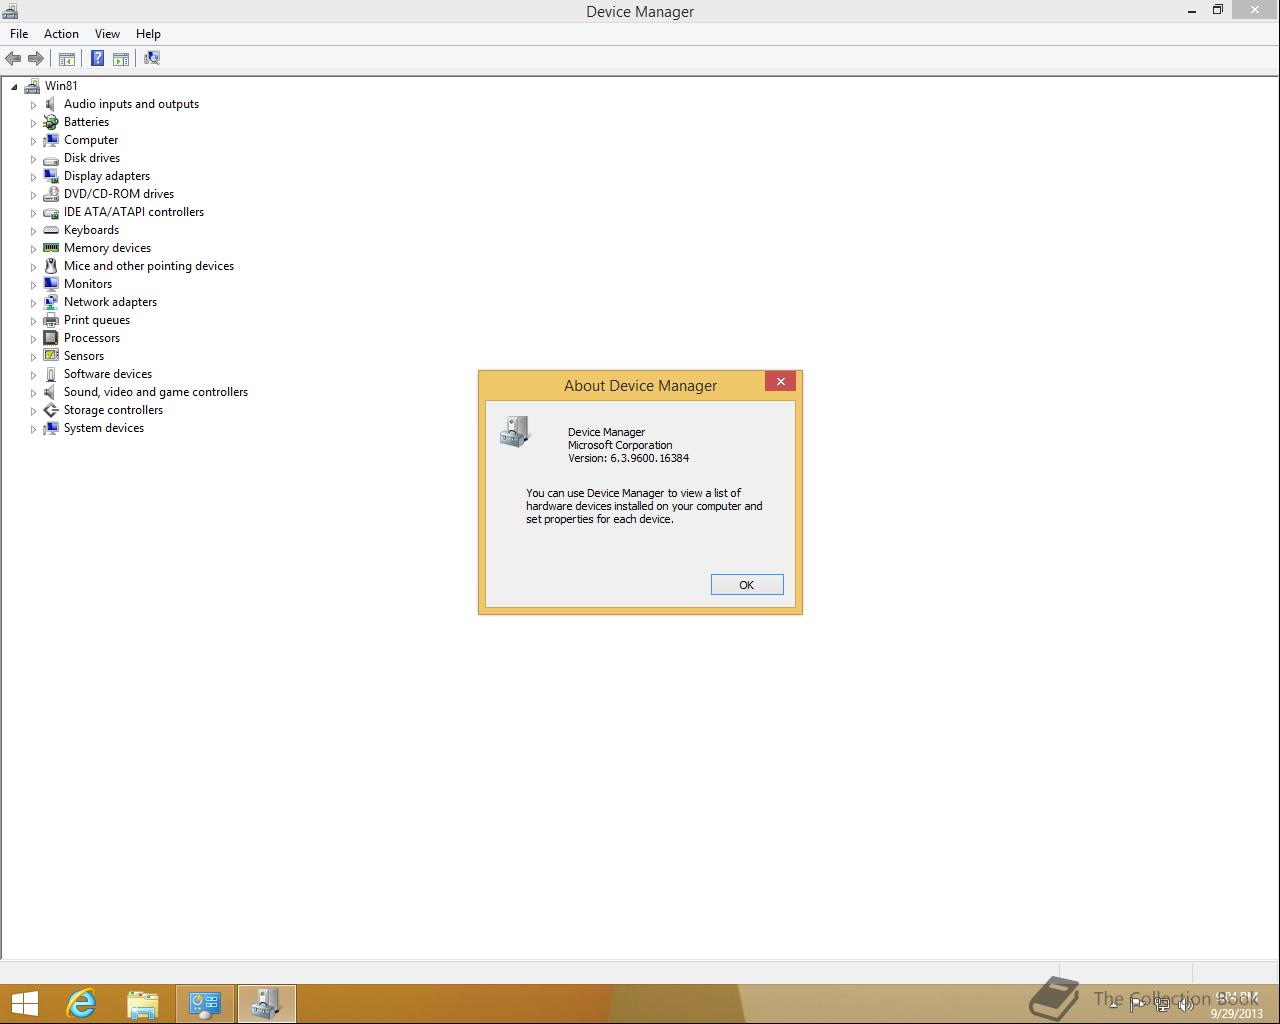Click the blue Help question-mark toolbar icon
Image resolution: width=1280 pixels, height=1024 pixels.
[98, 59]
